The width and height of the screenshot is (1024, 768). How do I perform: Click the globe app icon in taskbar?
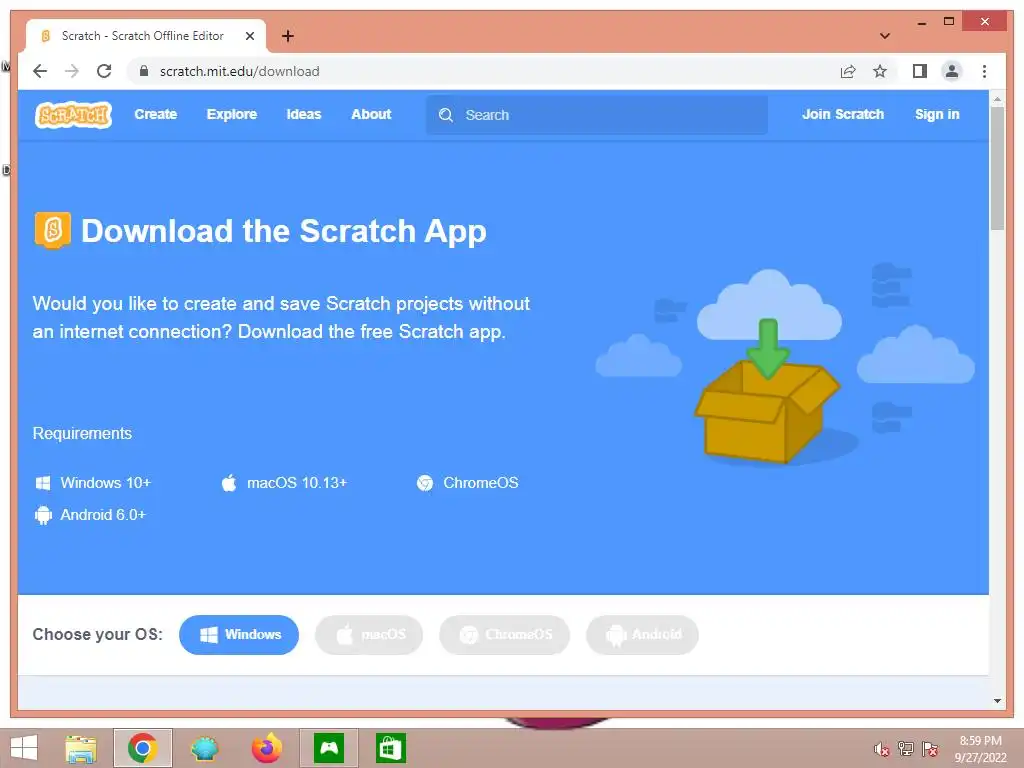pos(204,748)
